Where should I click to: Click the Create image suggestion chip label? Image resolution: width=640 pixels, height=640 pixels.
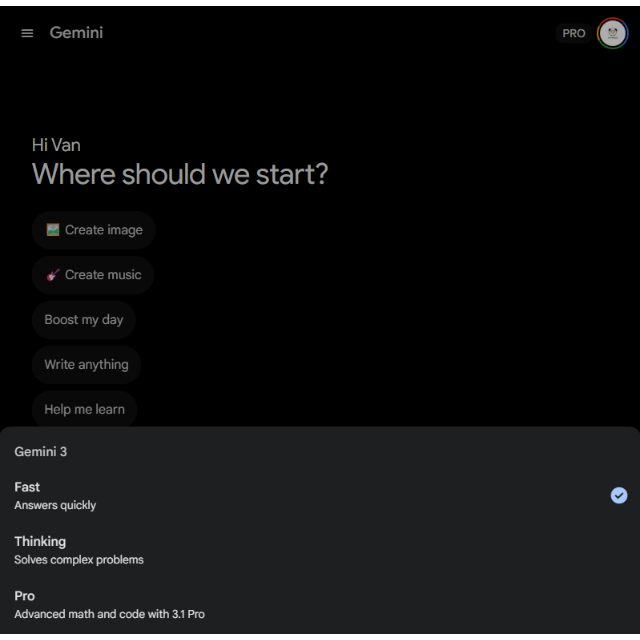(104, 230)
